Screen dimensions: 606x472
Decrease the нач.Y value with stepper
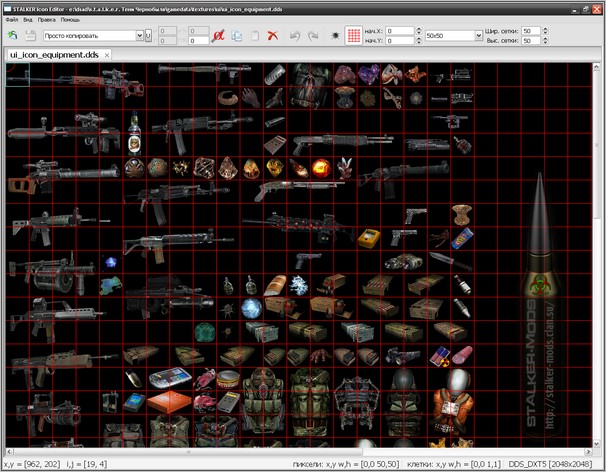(x=419, y=43)
